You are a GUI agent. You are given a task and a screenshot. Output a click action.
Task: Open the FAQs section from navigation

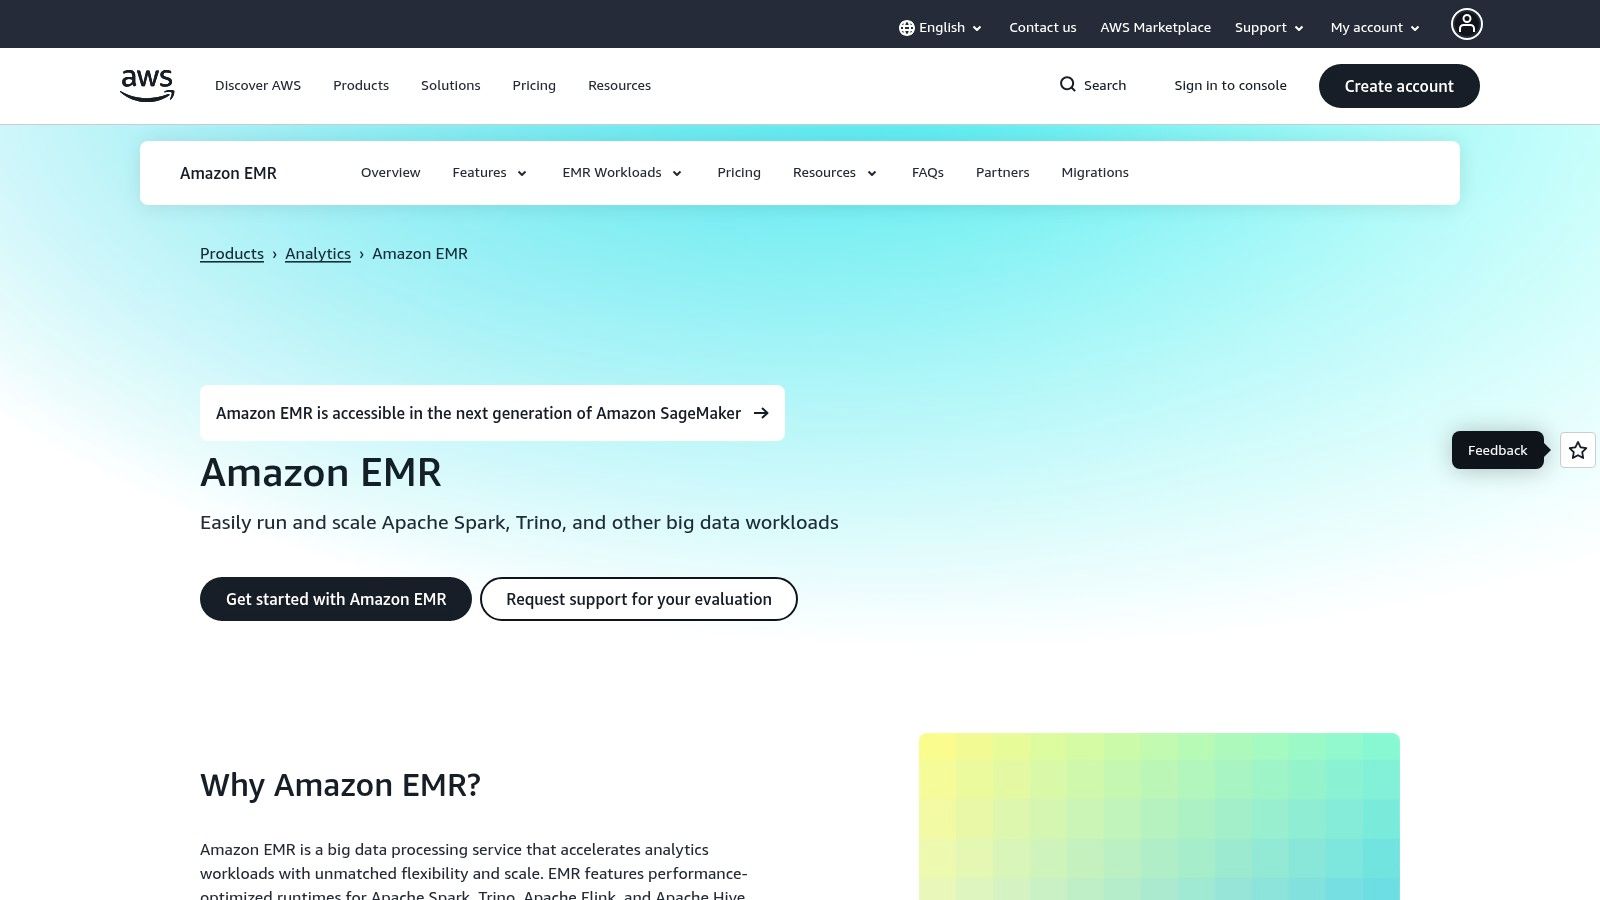click(x=927, y=172)
